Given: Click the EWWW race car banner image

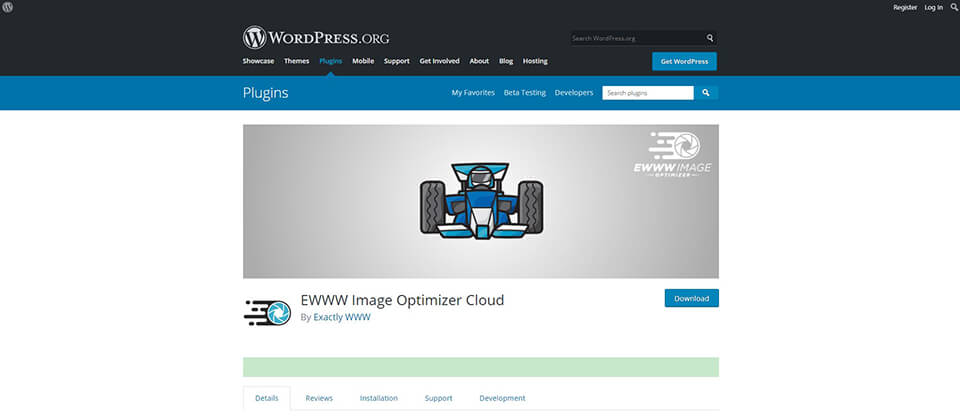Looking at the screenshot, I should tap(481, 202).
